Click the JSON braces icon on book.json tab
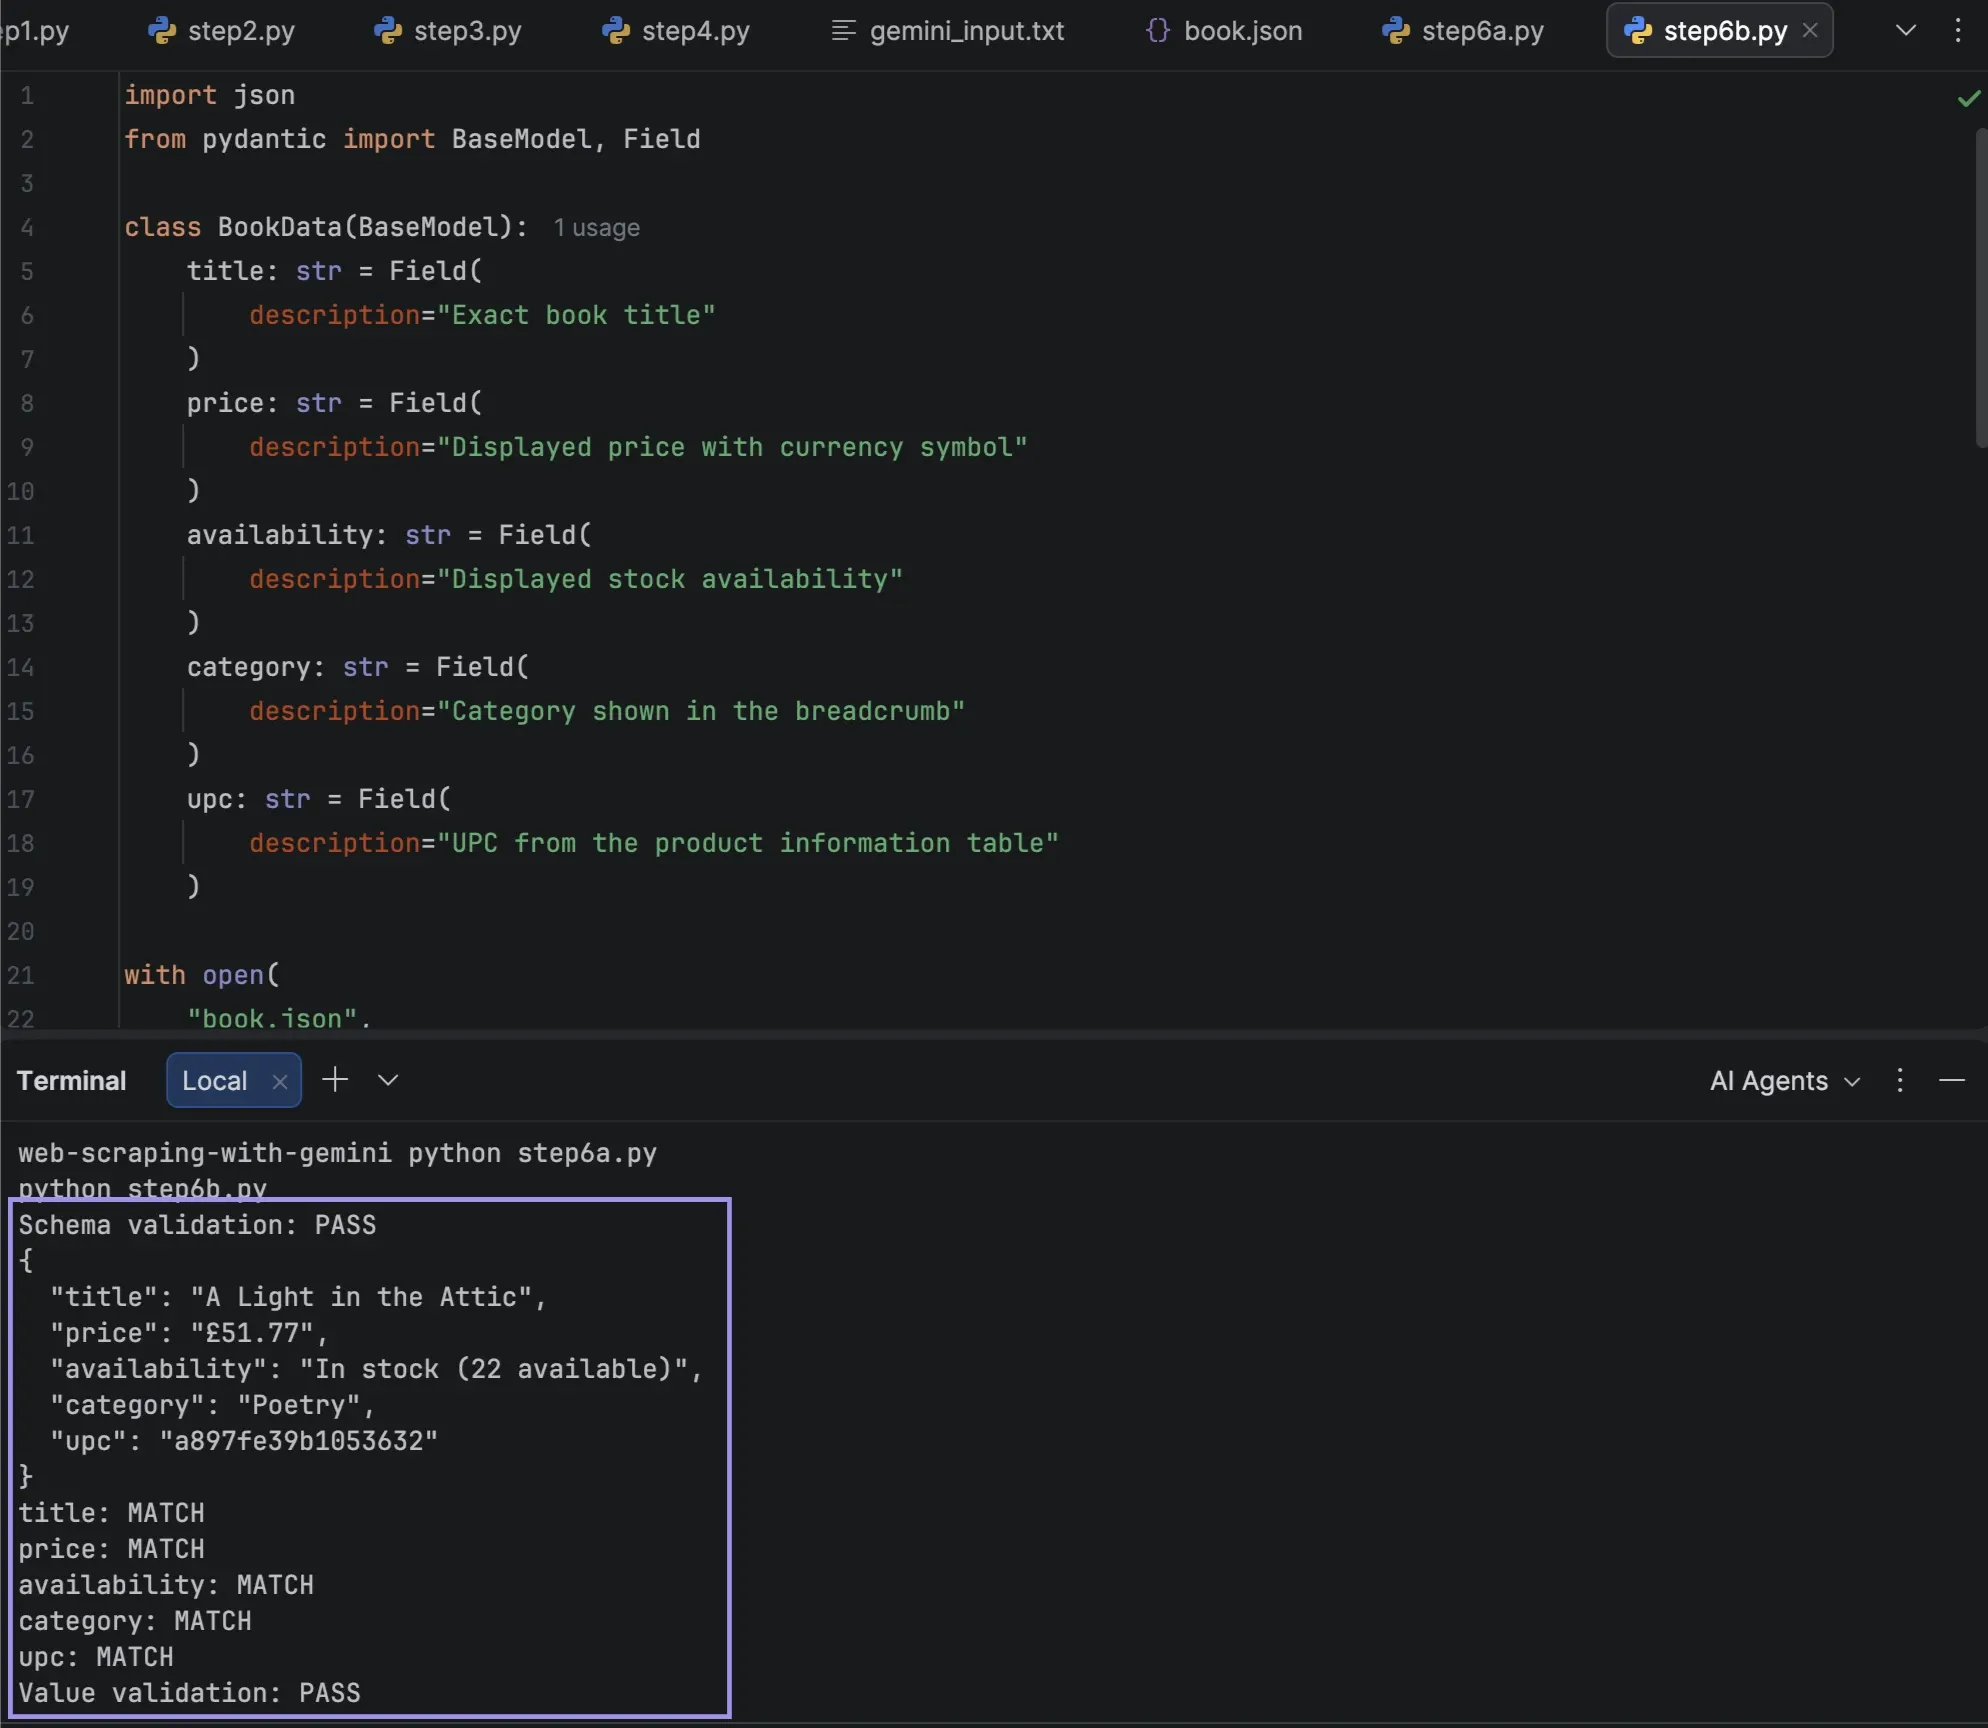Screen dimensions: 1988x1728 (1157, 31)
